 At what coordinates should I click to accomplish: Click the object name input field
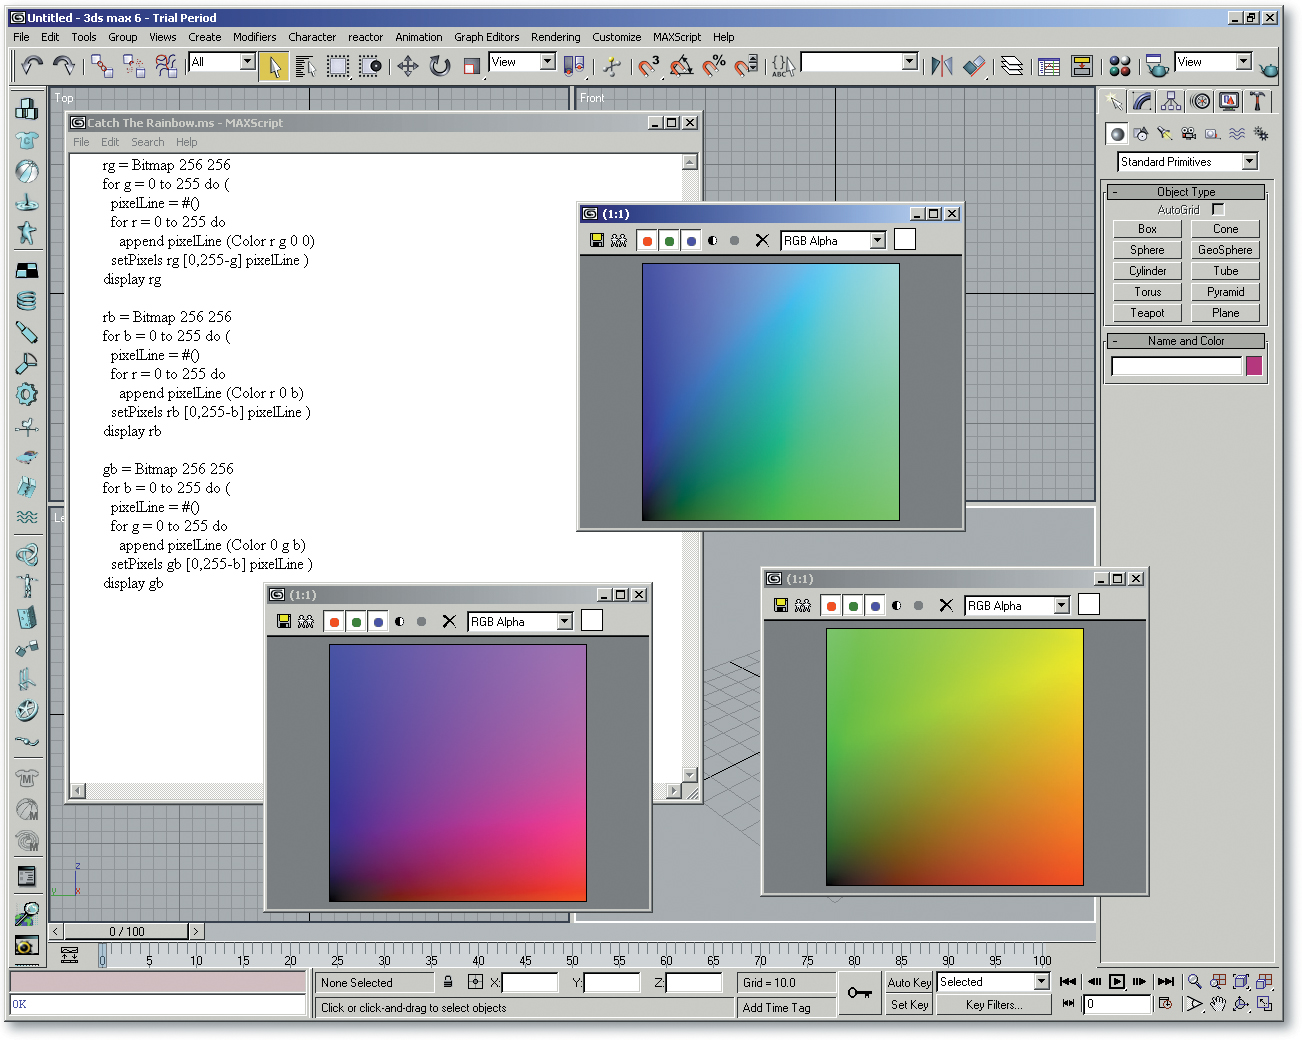[x=1176, y=366]
